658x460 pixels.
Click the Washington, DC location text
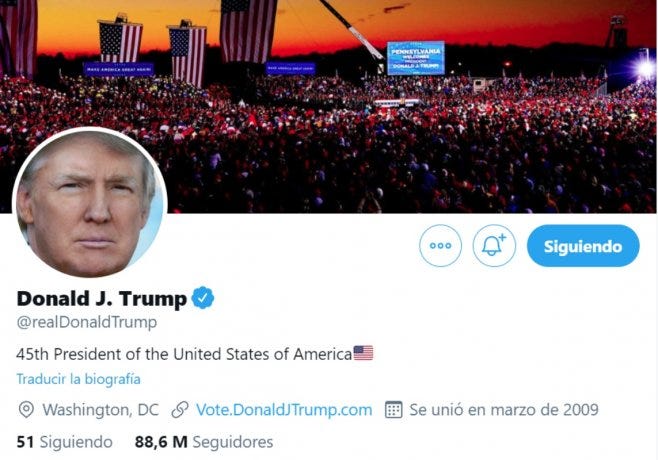pyautogui.click(x=101, y=410)
